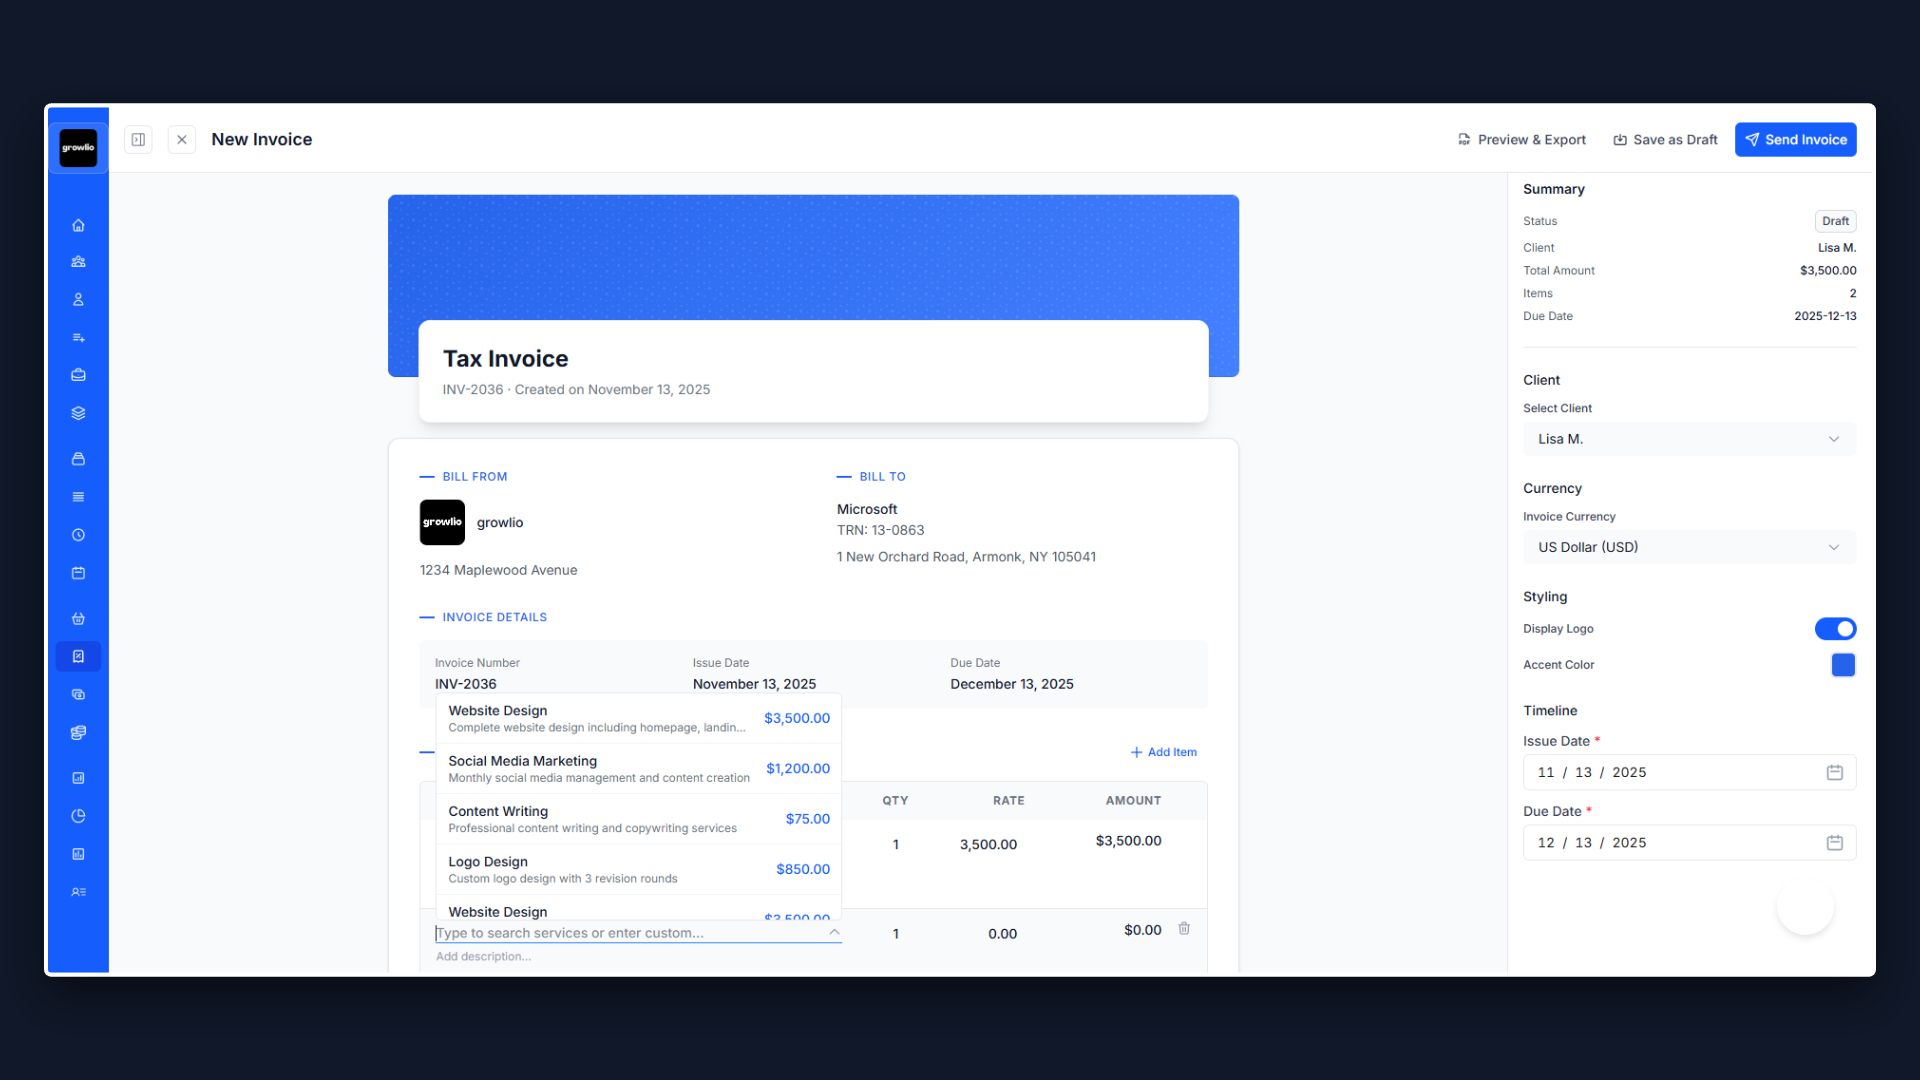Toggle the Display Logo switch
The image size is (1920, 1080).
coord(1834,628)
